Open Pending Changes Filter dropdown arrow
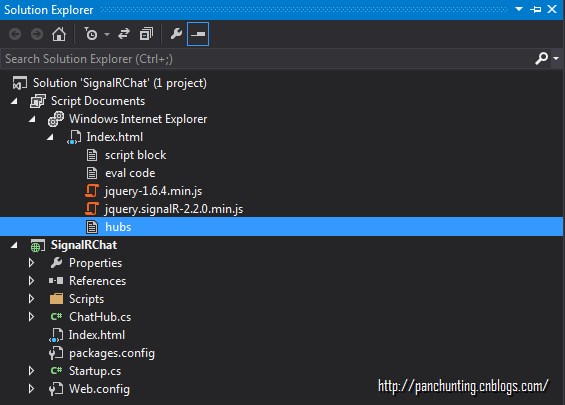This screenshot has width=565, height=405. 107,35
